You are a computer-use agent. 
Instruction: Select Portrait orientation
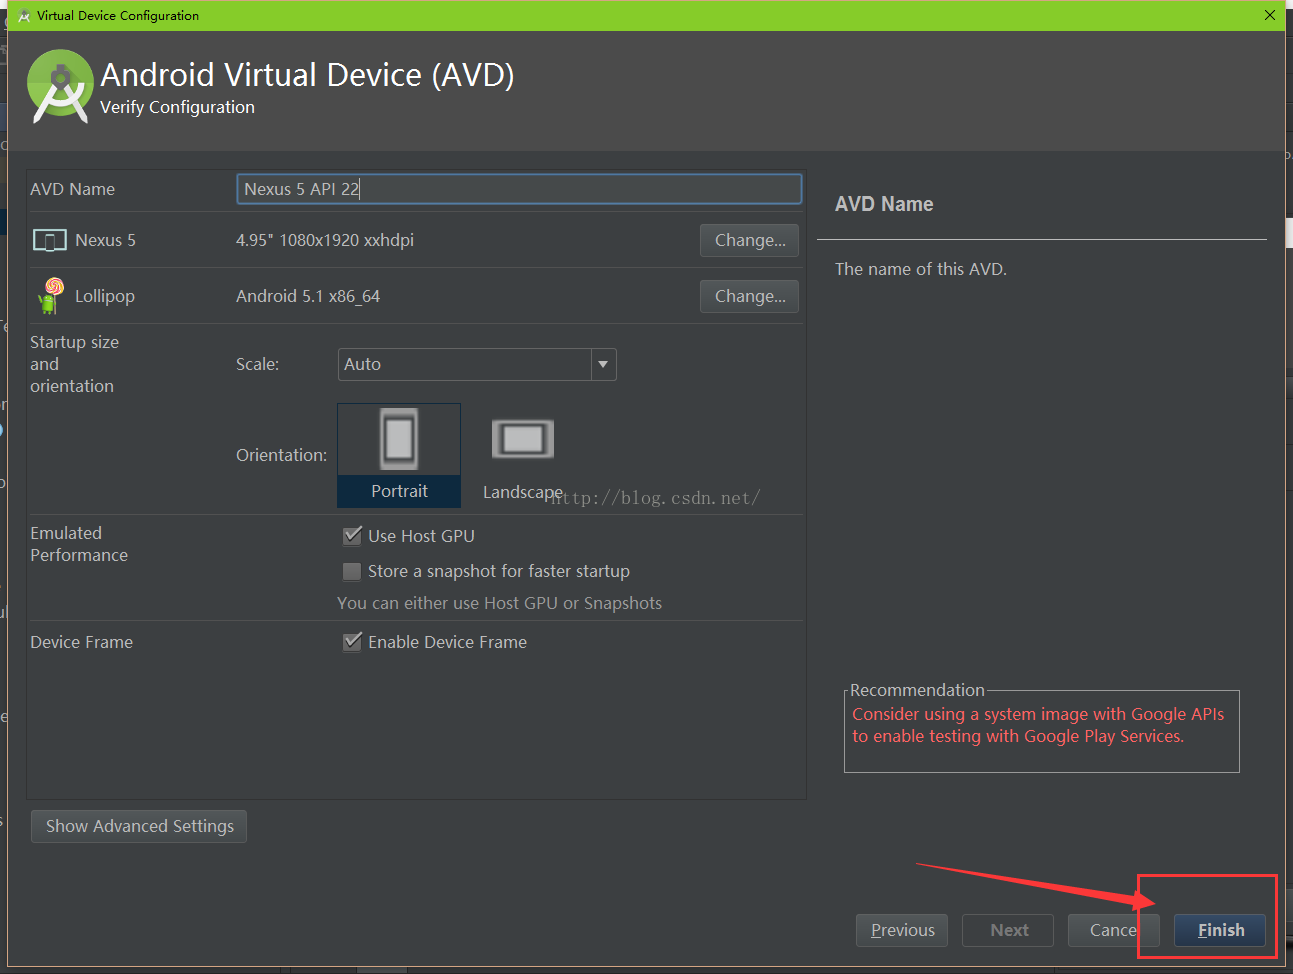(399, 455)
